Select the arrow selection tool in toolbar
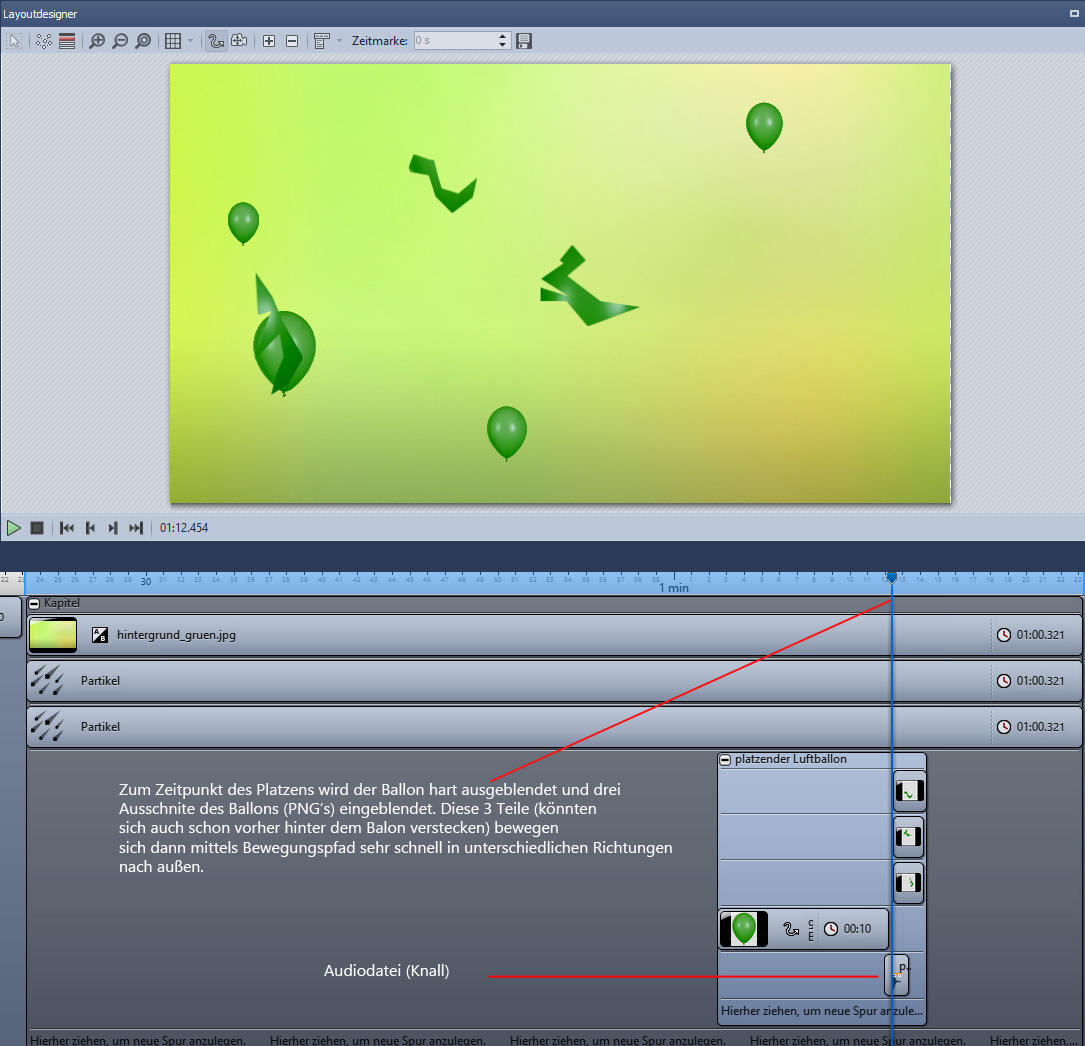This screenshot has width=1085, height=1046. [15, 41]
